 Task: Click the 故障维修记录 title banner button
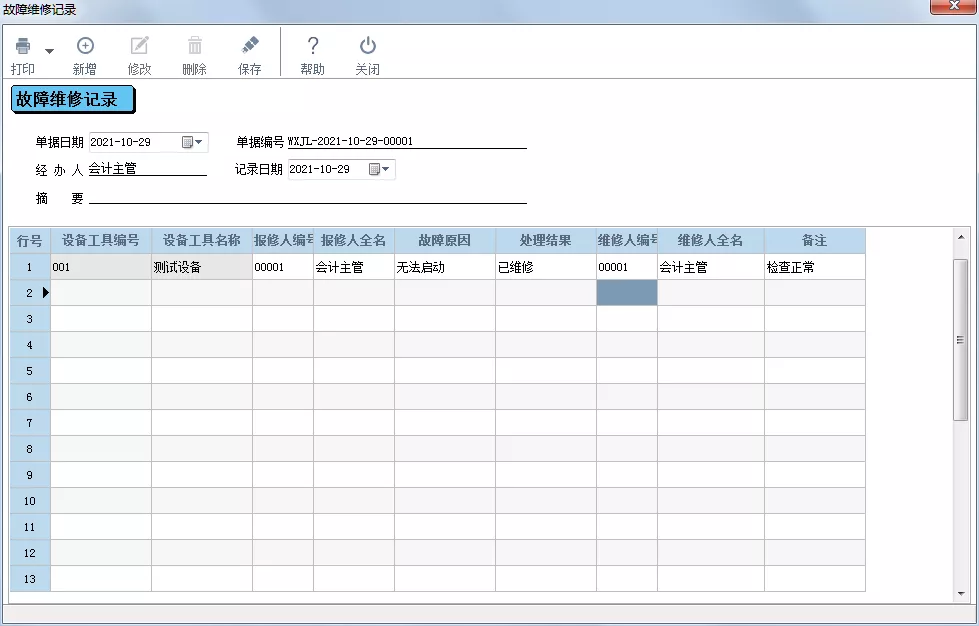[72, 100]
